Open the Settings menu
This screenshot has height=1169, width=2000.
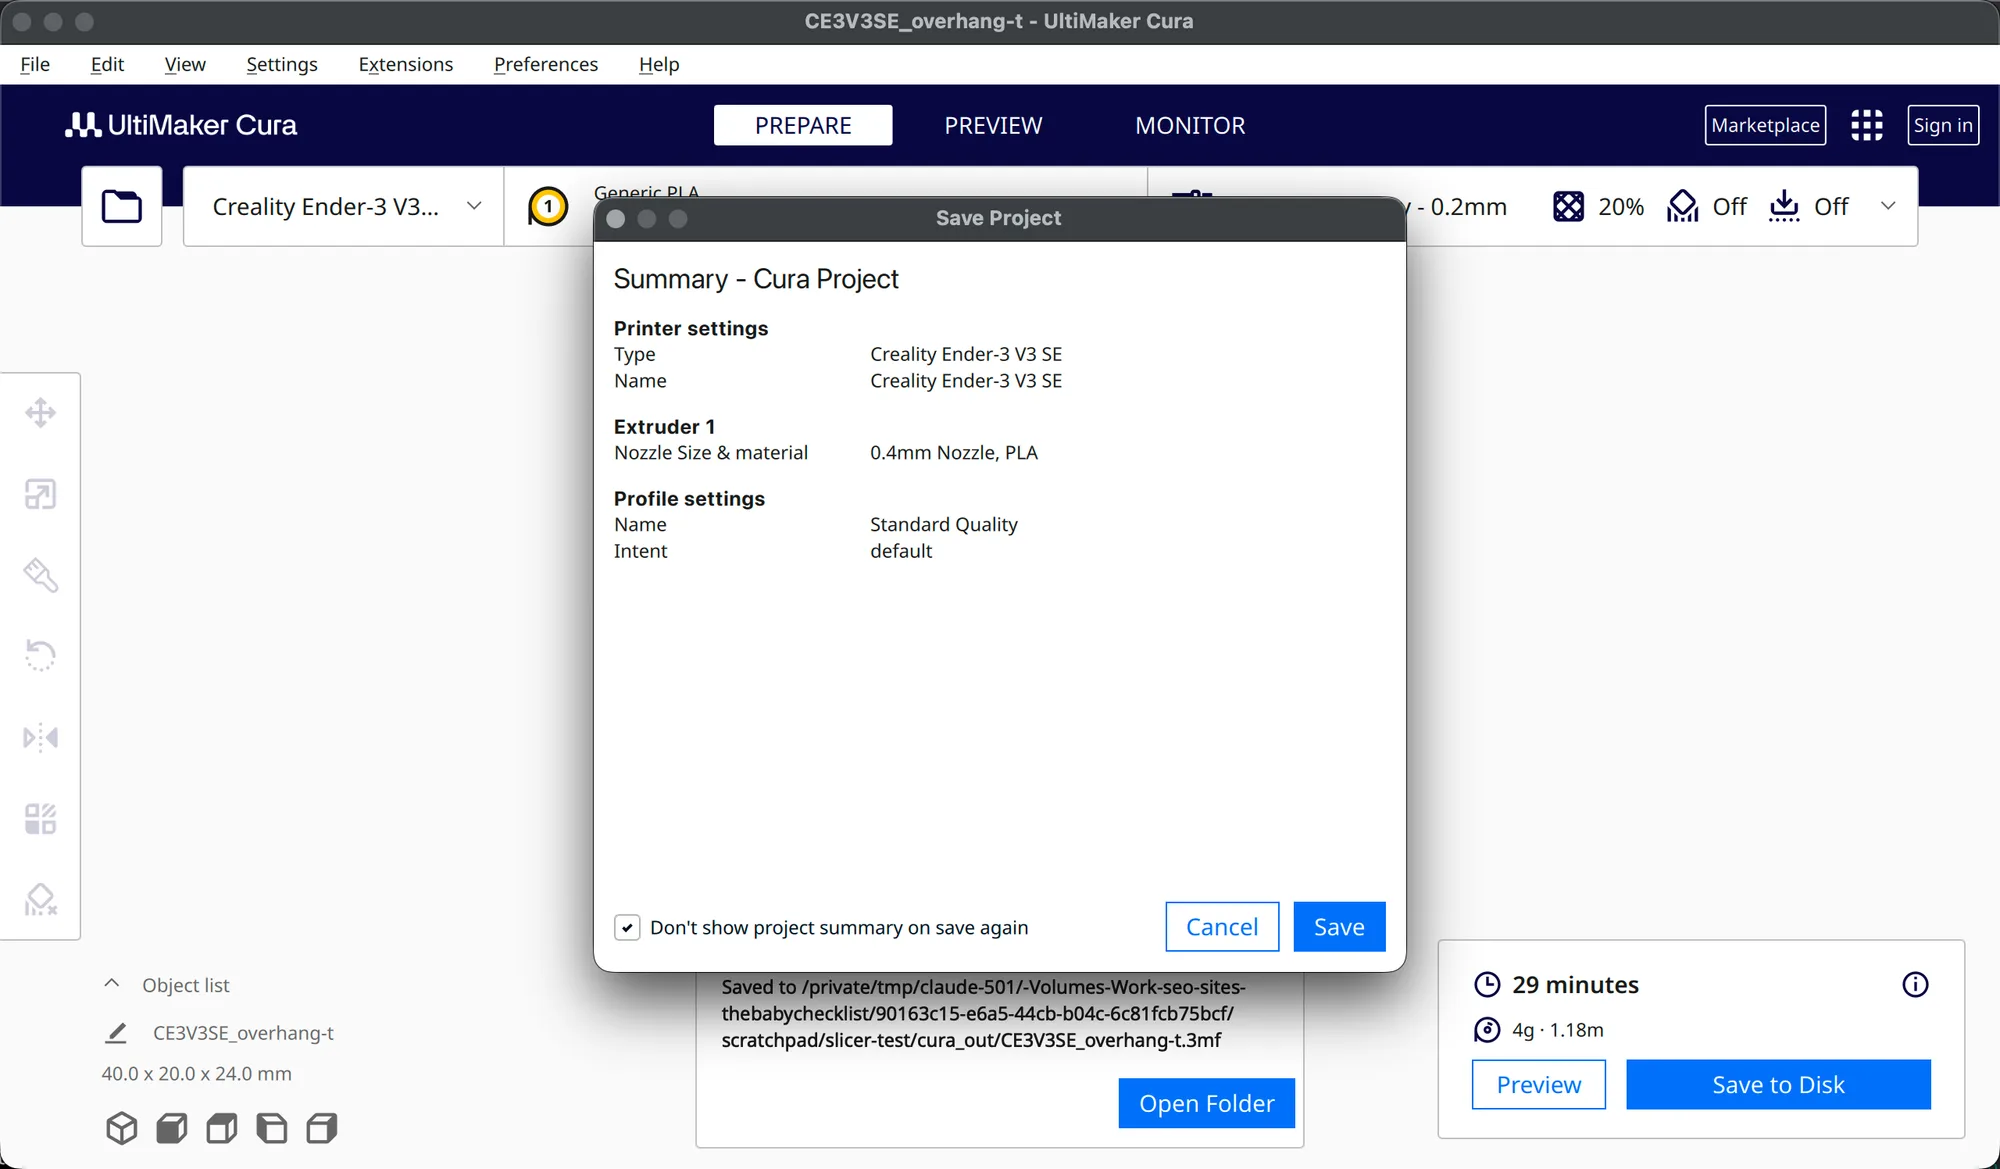(x=282, y=64)
